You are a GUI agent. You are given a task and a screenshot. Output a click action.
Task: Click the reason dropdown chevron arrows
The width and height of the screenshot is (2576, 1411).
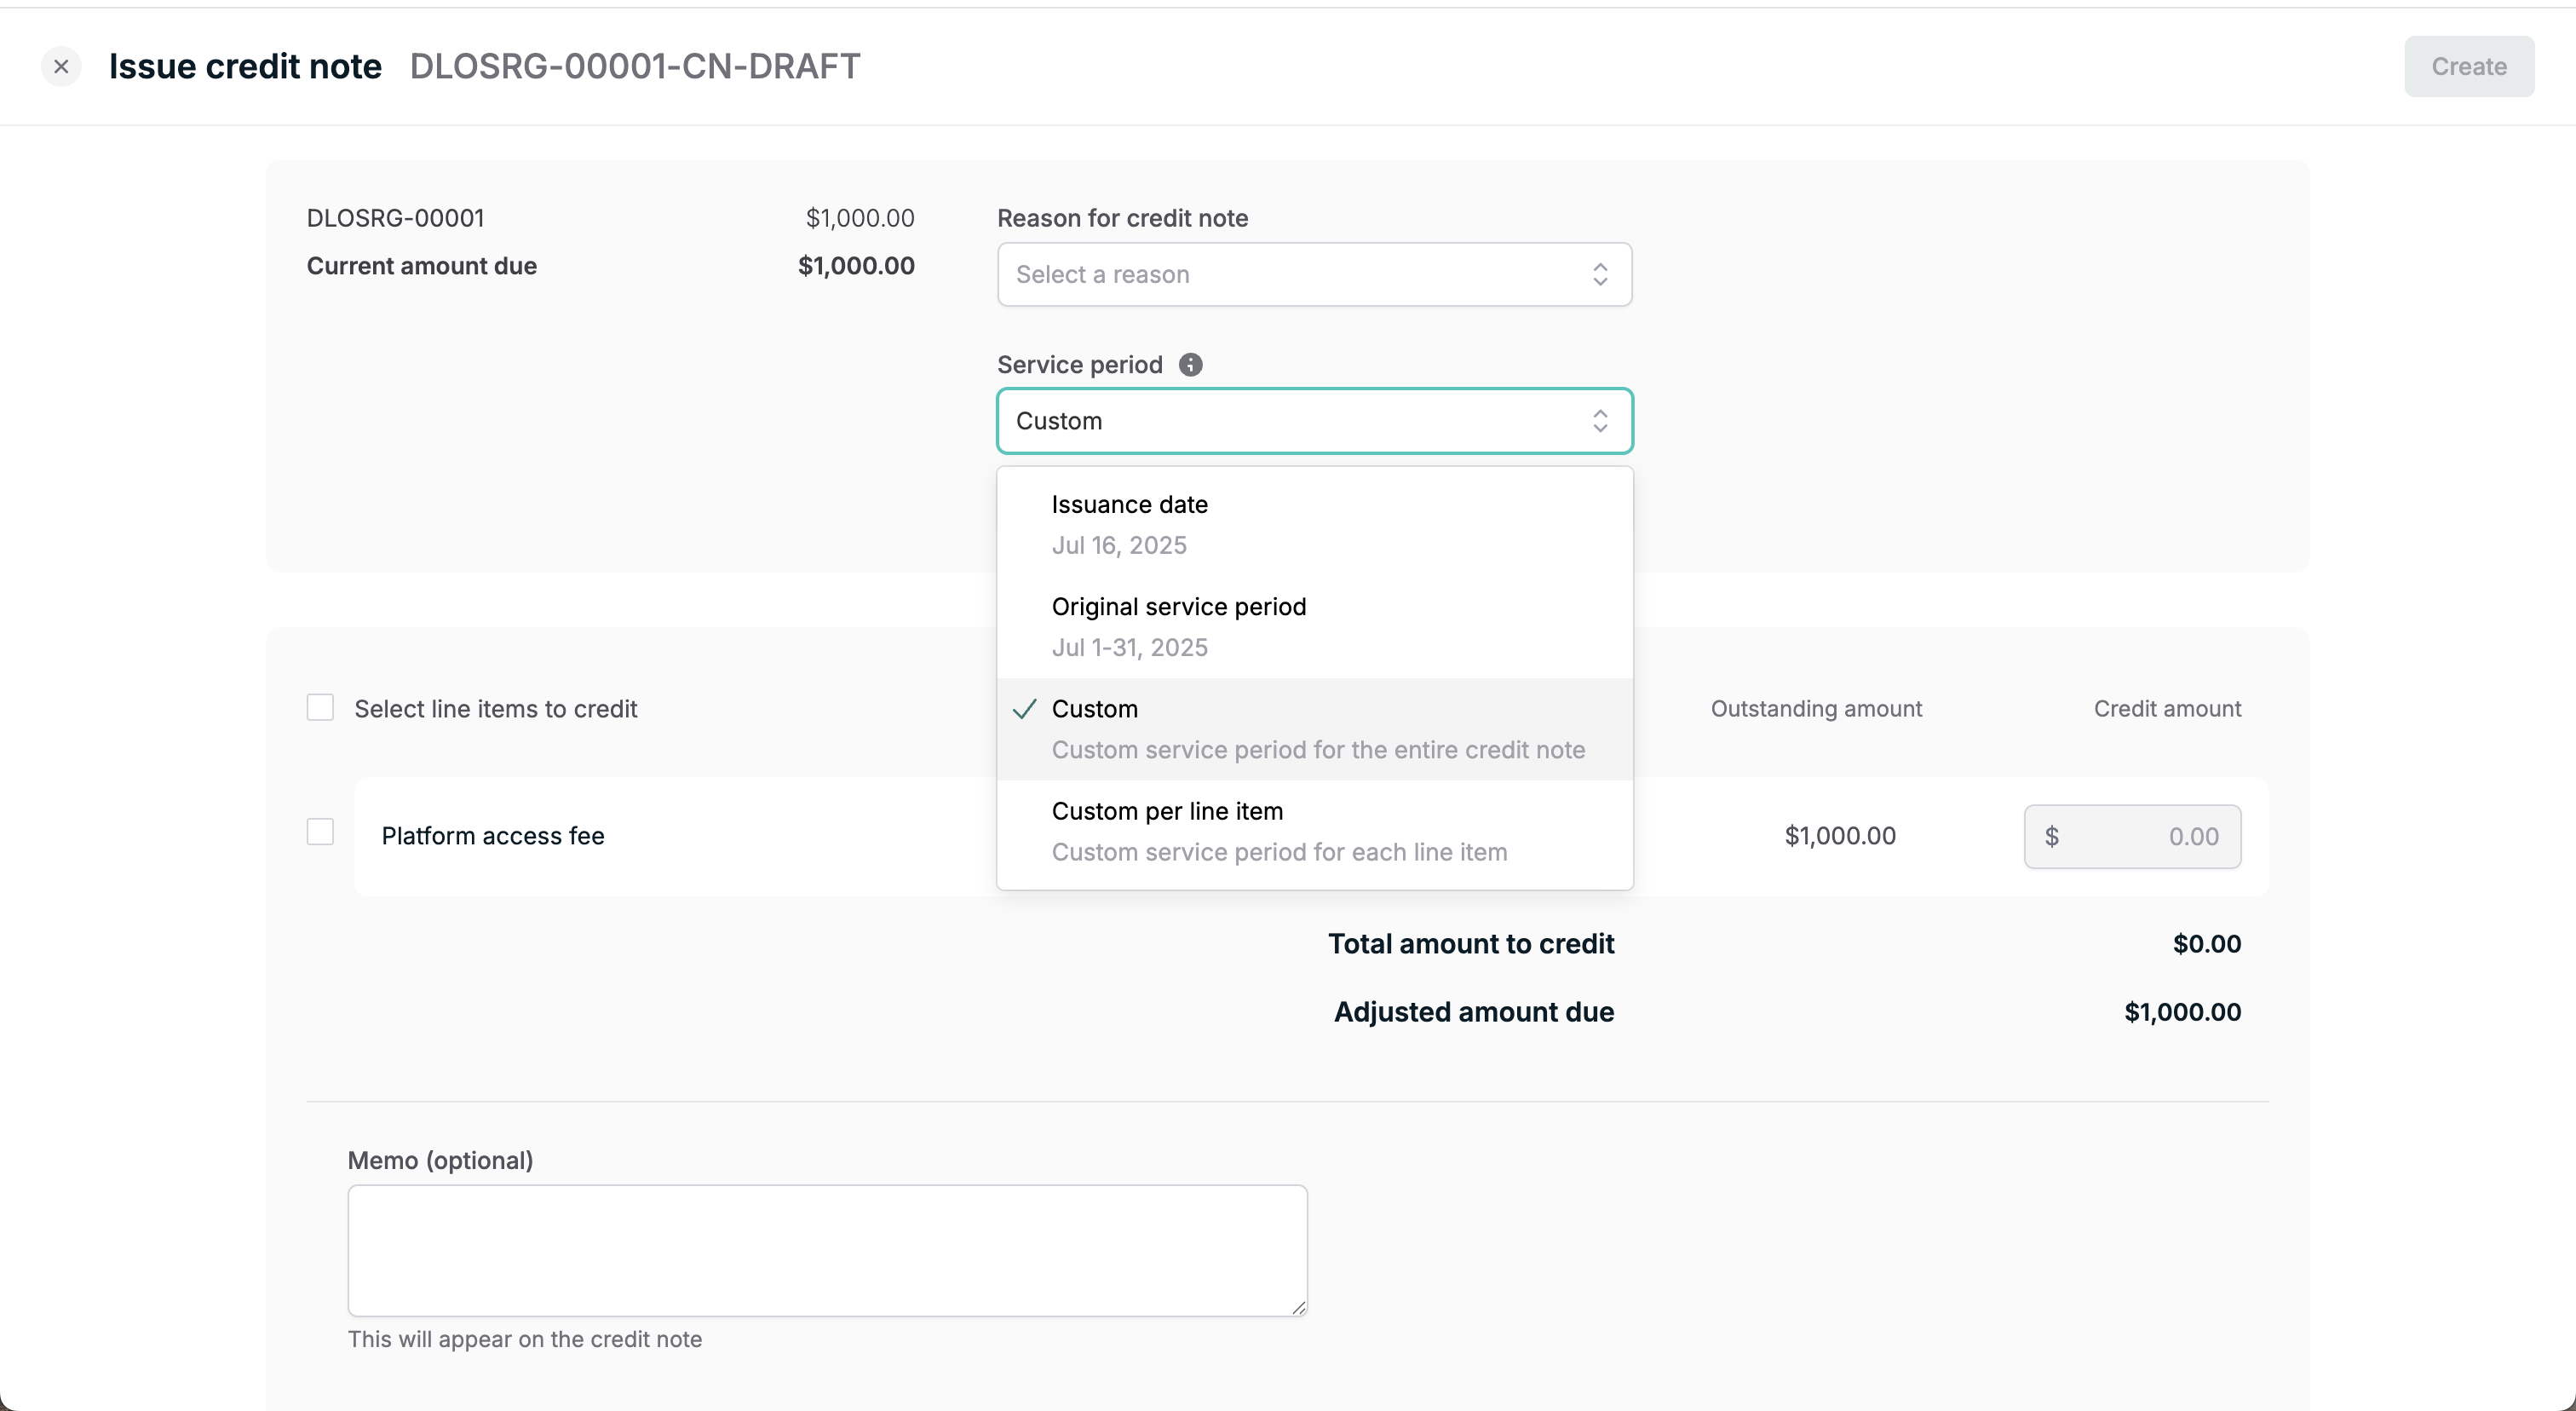coord(1600,274)
